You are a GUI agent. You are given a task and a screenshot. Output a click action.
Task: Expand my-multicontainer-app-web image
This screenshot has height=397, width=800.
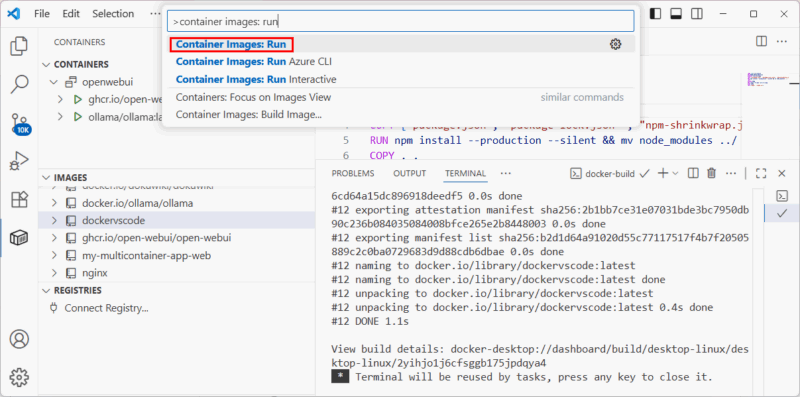[54, 255]
